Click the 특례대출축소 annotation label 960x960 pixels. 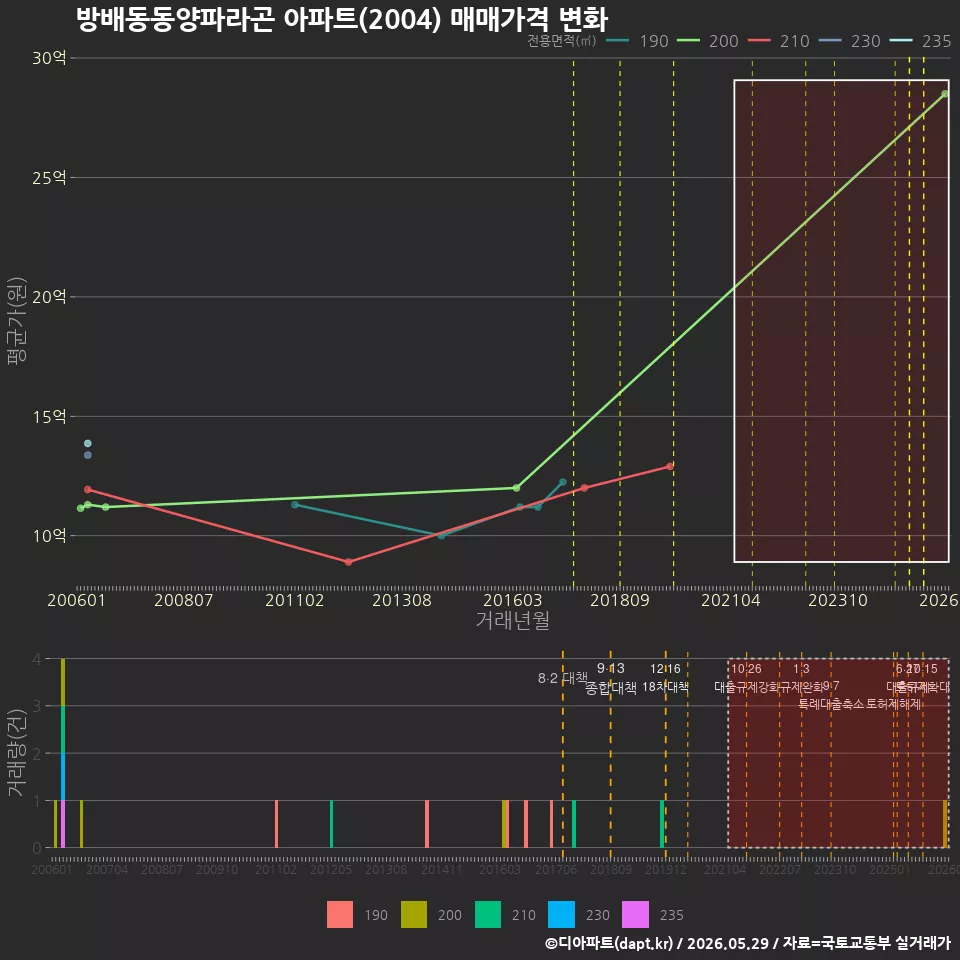831,704
